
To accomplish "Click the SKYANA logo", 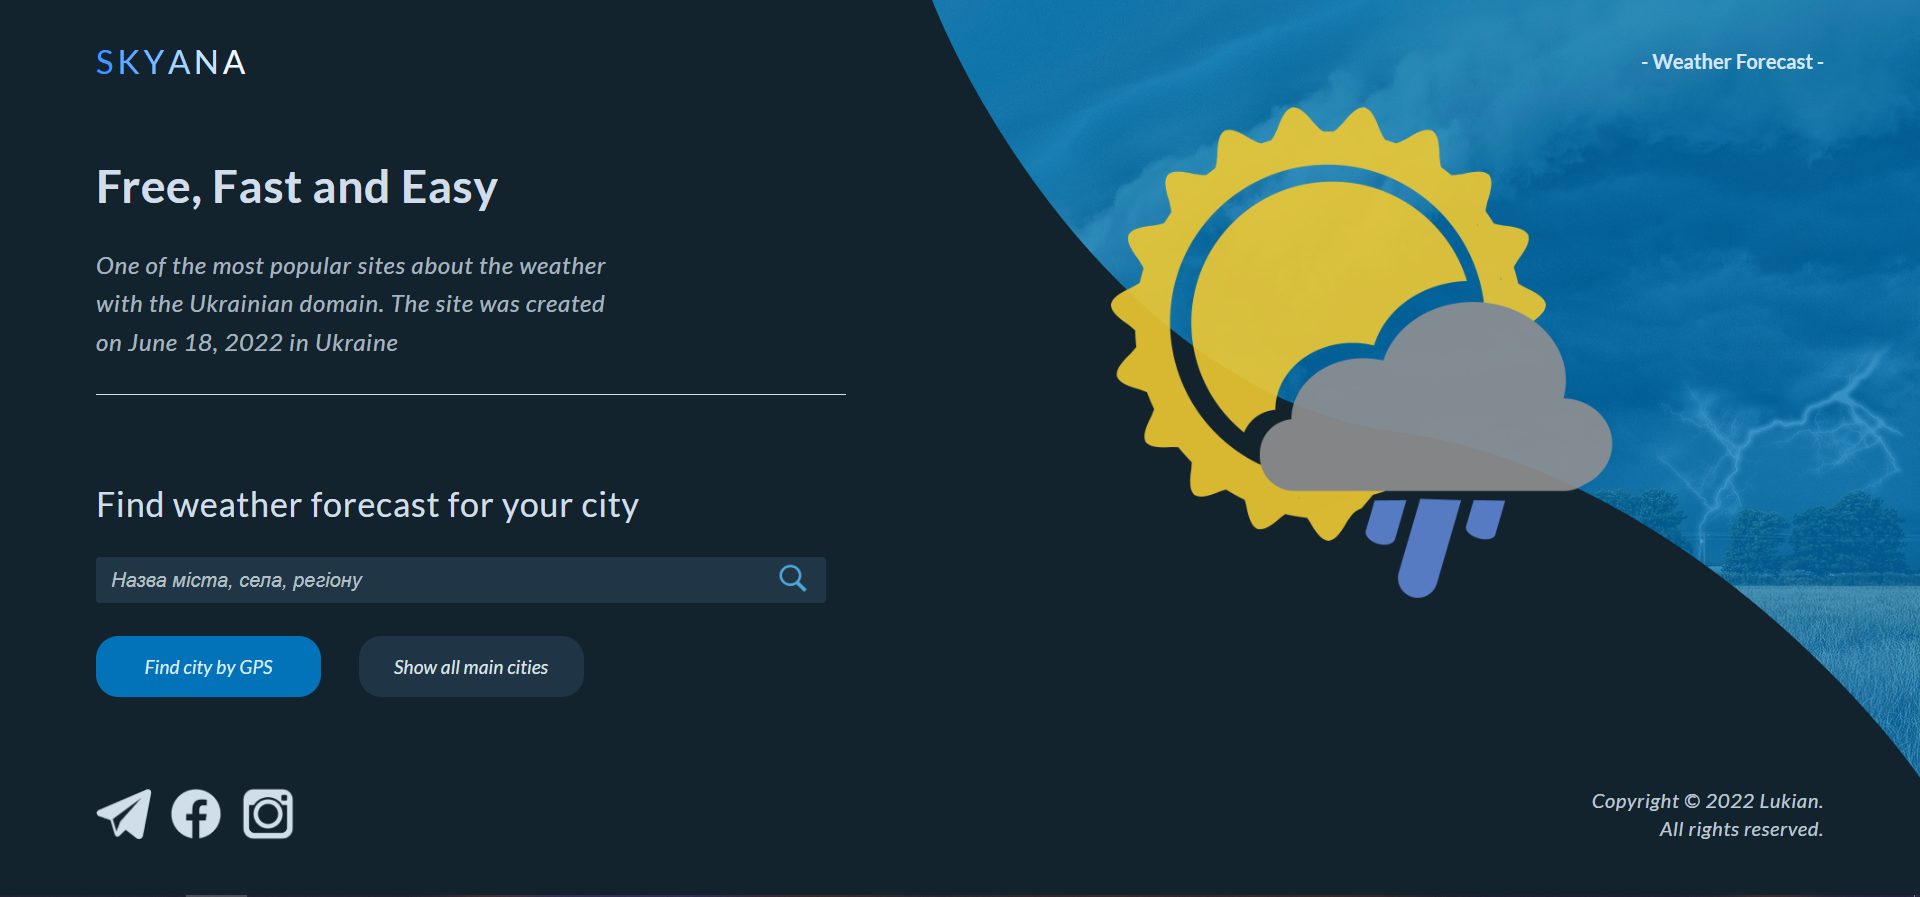I will [x=171, y=63].
